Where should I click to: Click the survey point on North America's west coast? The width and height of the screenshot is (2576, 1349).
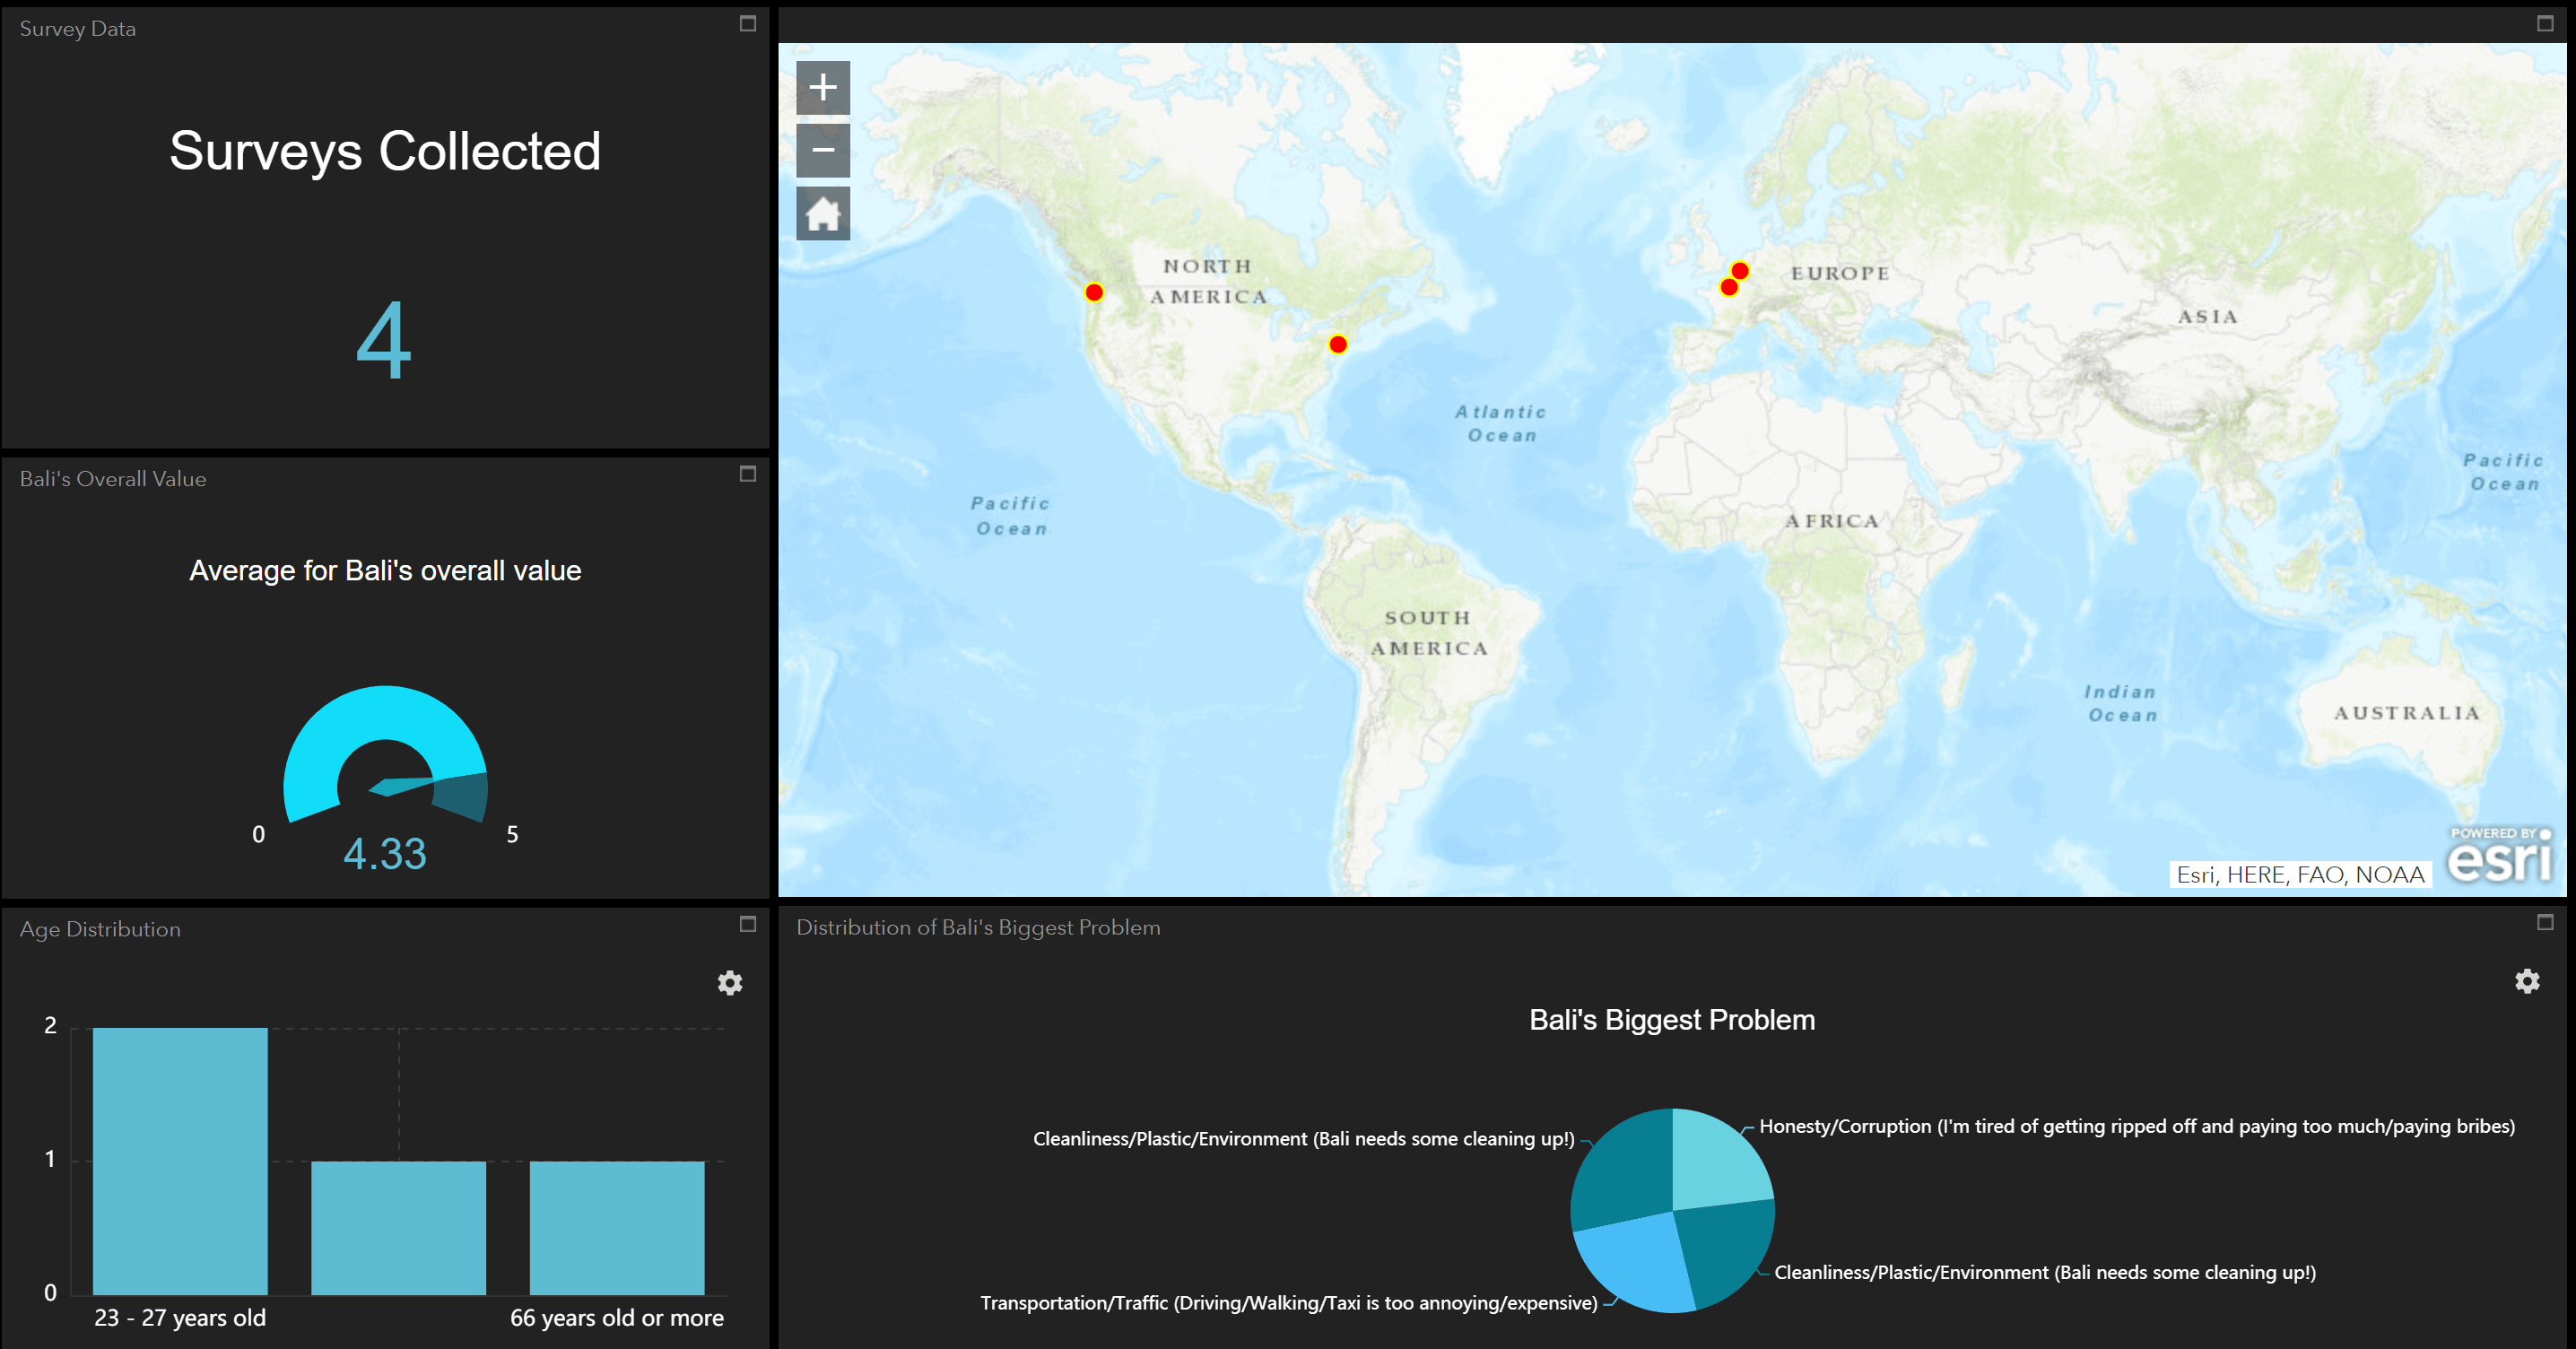(x=1094, y=293)
